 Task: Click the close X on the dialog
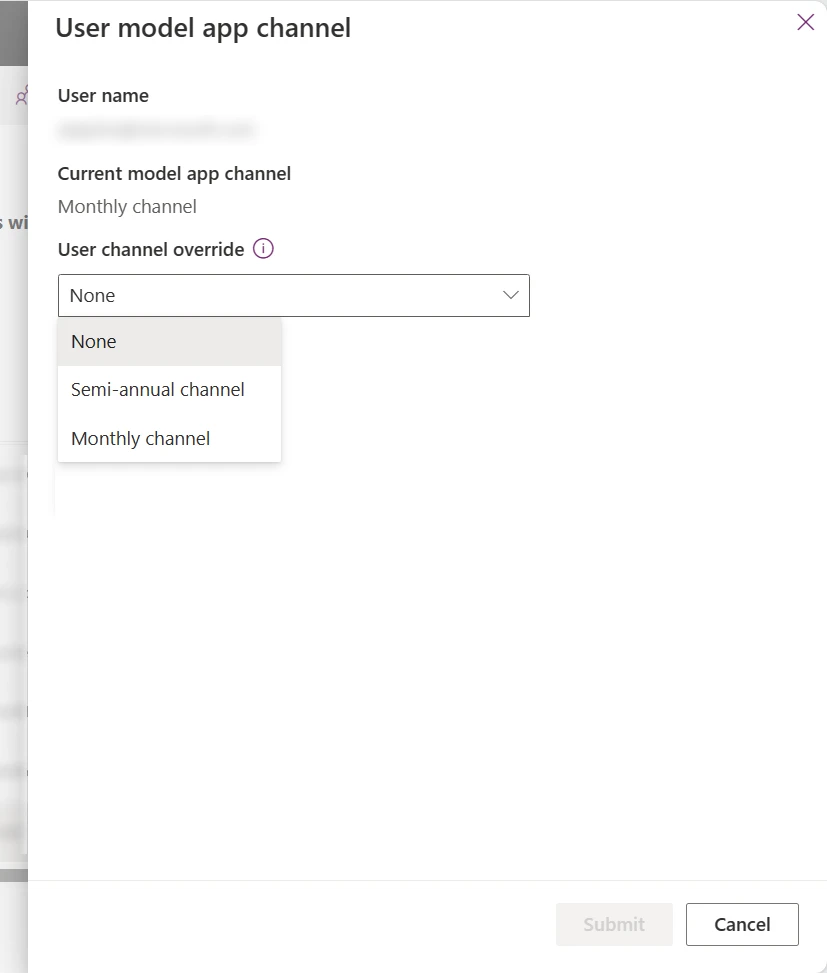click(x=805, y=22)
